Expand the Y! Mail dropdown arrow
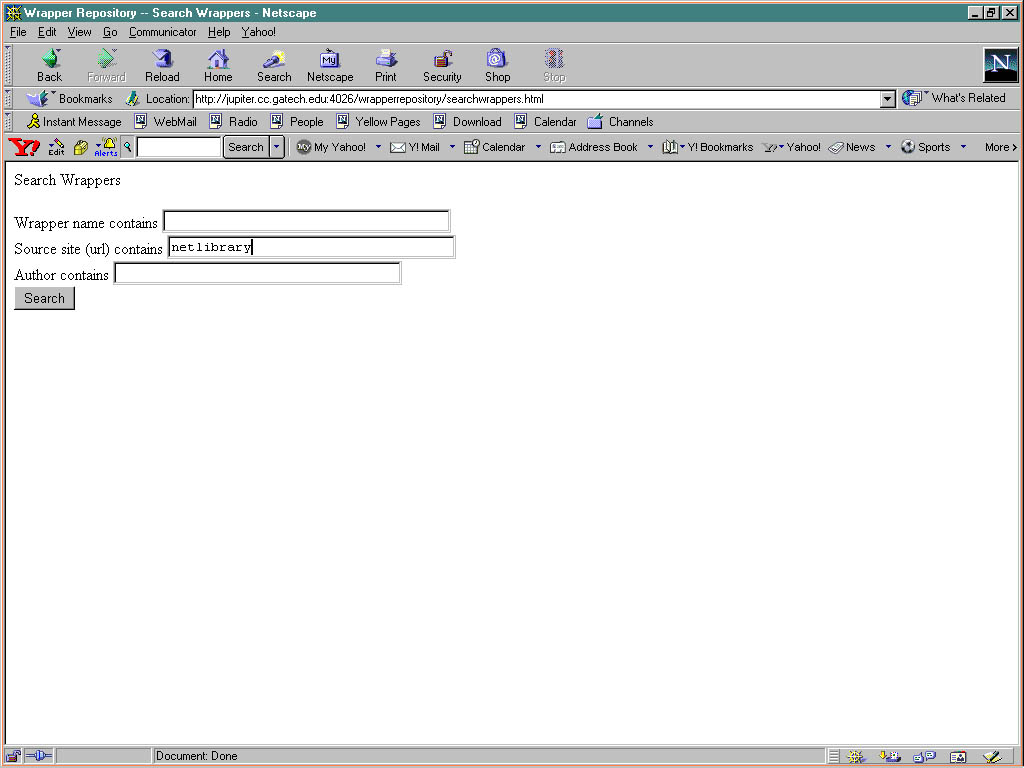The image size is (1024, 768). [x=452, y=147]
